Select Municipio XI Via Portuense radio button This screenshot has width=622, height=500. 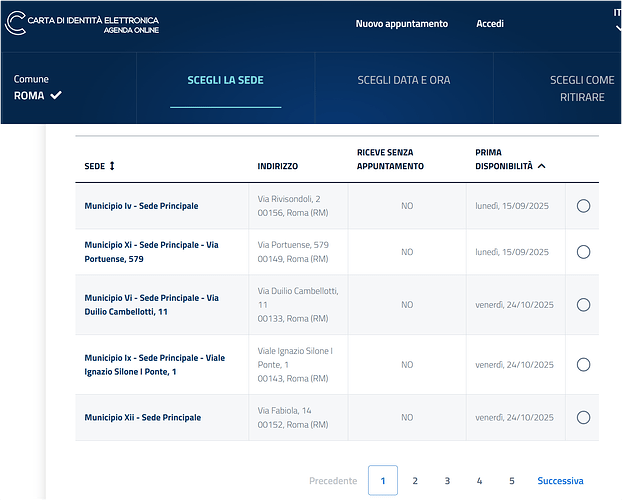coord(583,252)
